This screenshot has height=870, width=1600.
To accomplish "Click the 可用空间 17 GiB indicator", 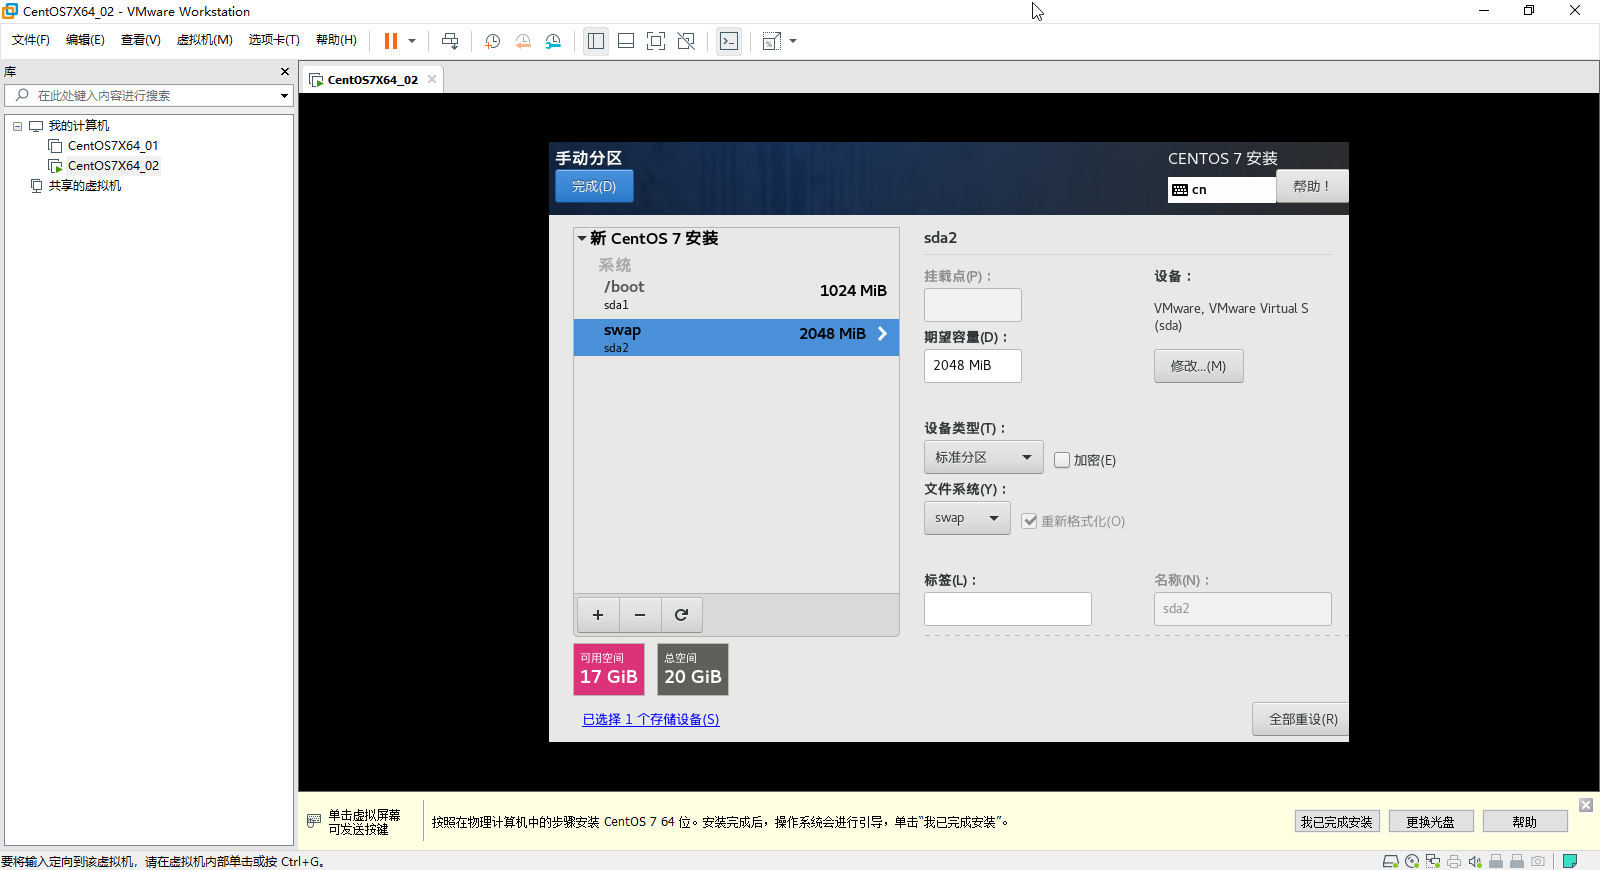I will [608, 669].
